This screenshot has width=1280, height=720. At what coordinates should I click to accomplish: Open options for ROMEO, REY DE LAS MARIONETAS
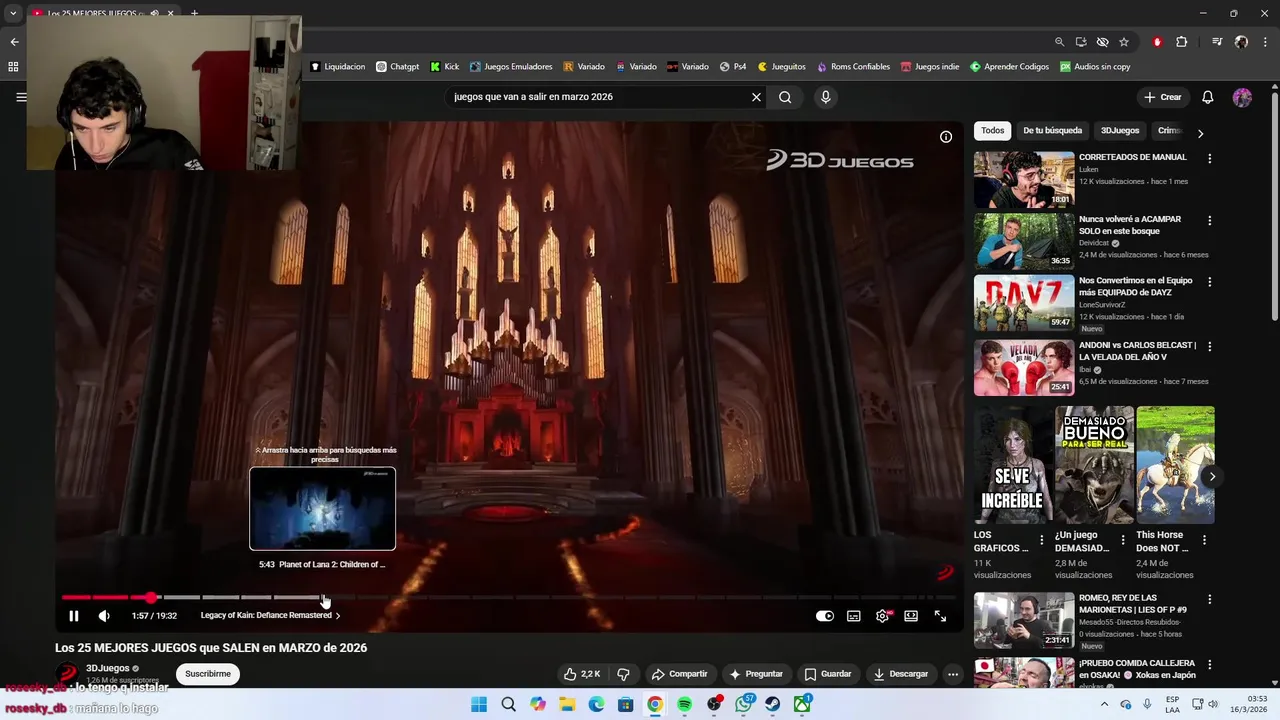pyautogui.click(x=1209, y=599)
